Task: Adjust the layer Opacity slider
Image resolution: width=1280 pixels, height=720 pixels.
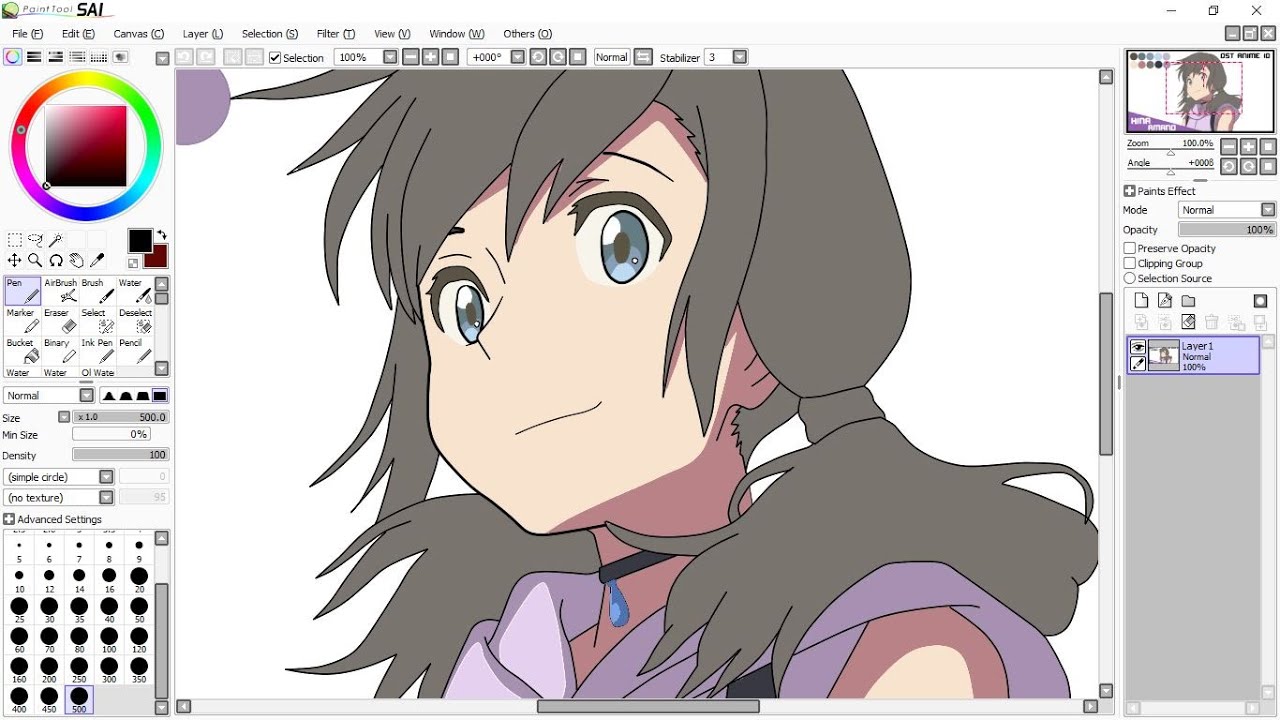Action: [1227, 230]
